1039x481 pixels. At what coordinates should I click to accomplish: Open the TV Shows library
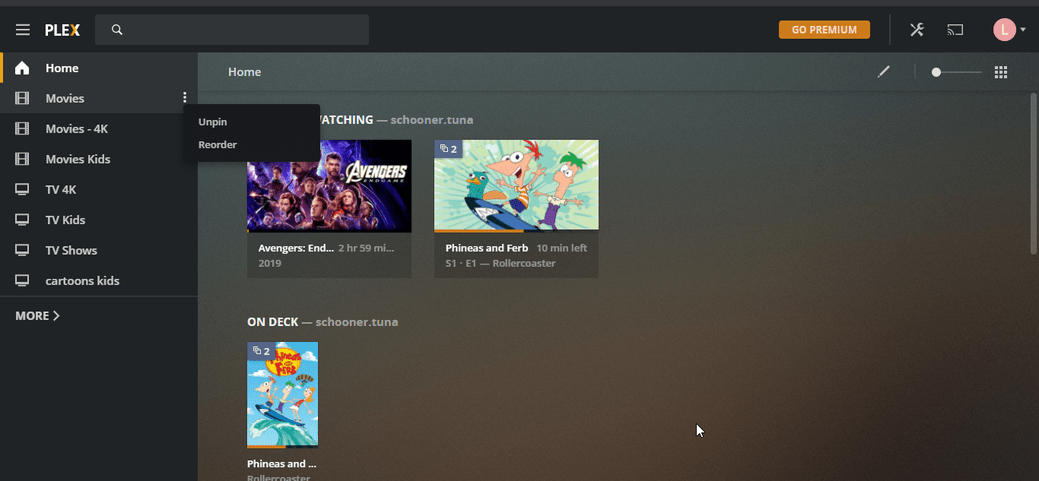(99, 250)
